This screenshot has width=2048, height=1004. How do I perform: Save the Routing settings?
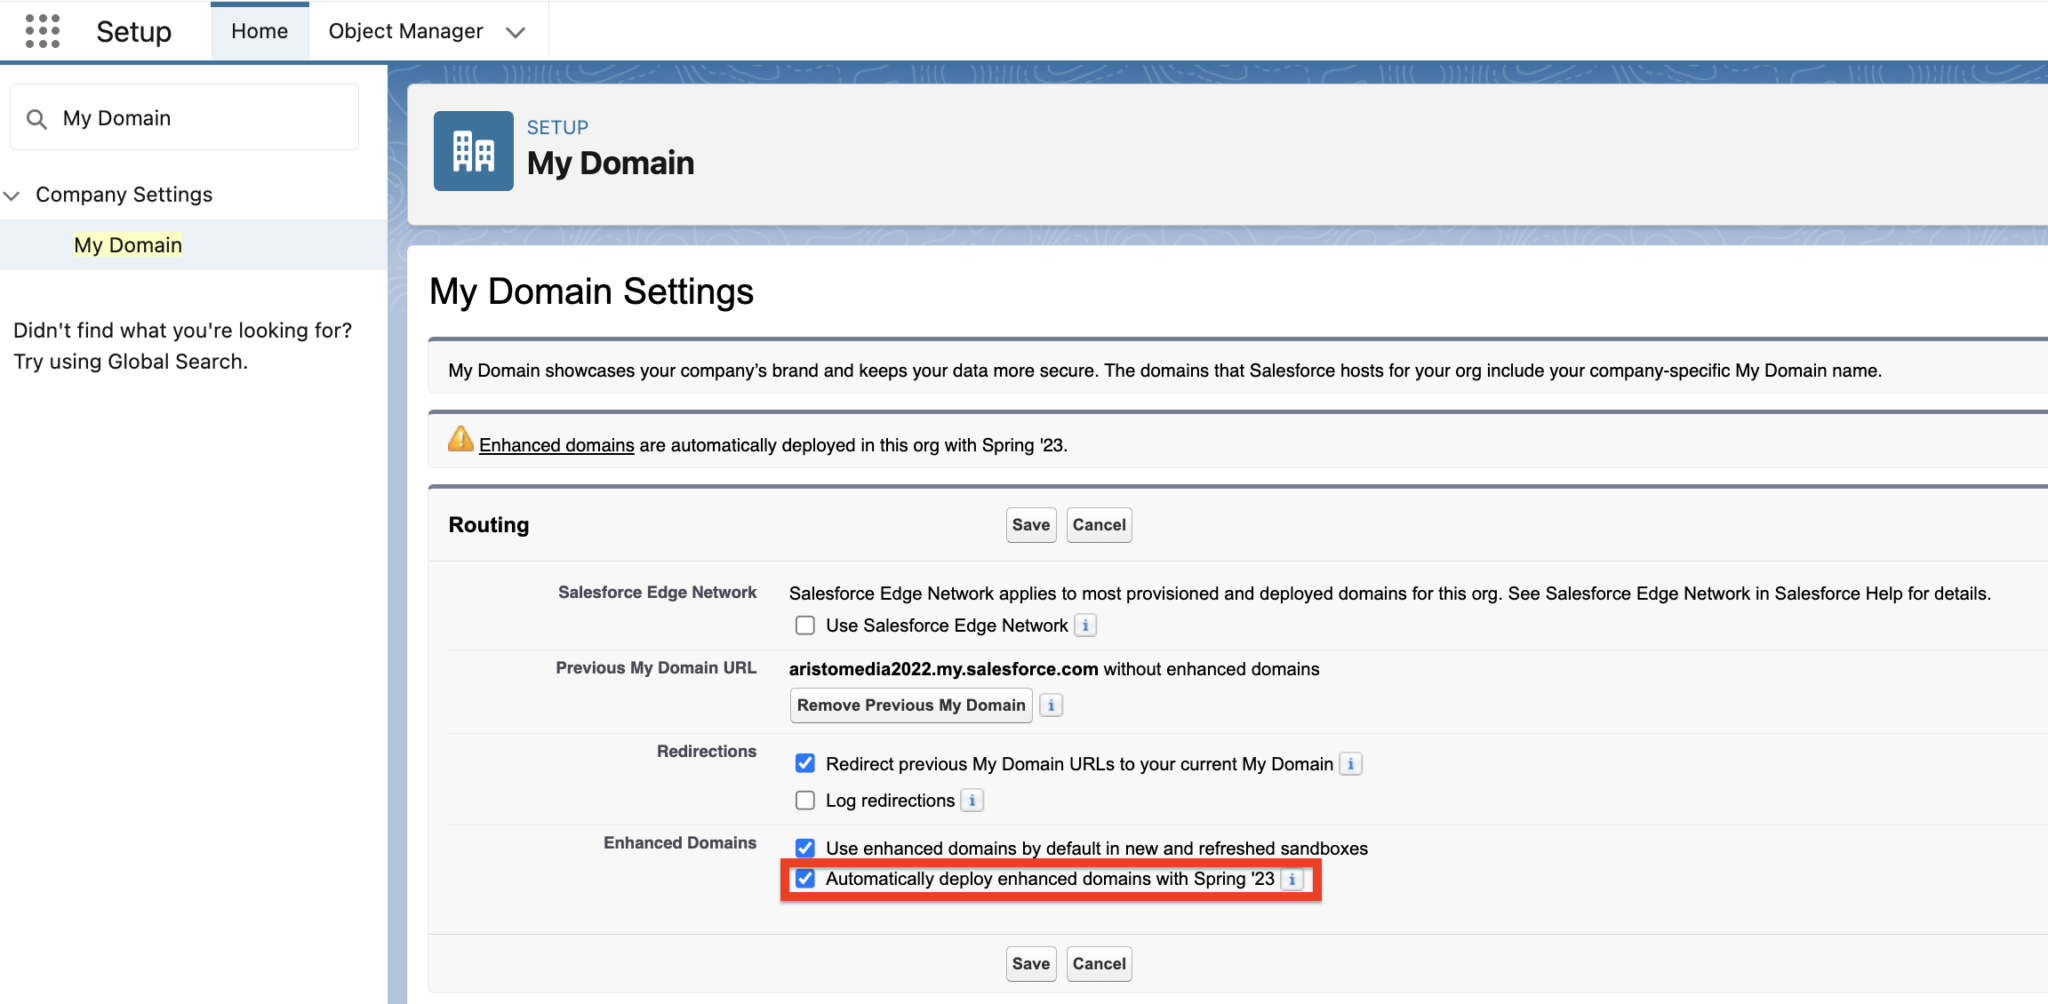[1030, 524]
